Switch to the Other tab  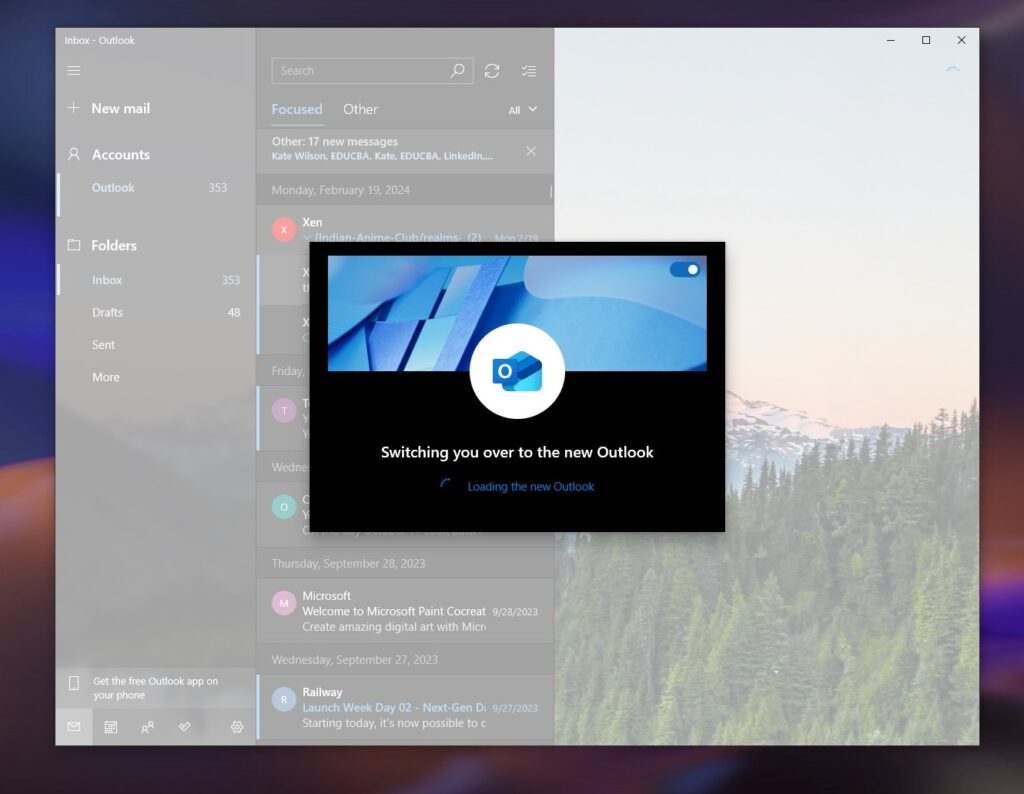360,109
